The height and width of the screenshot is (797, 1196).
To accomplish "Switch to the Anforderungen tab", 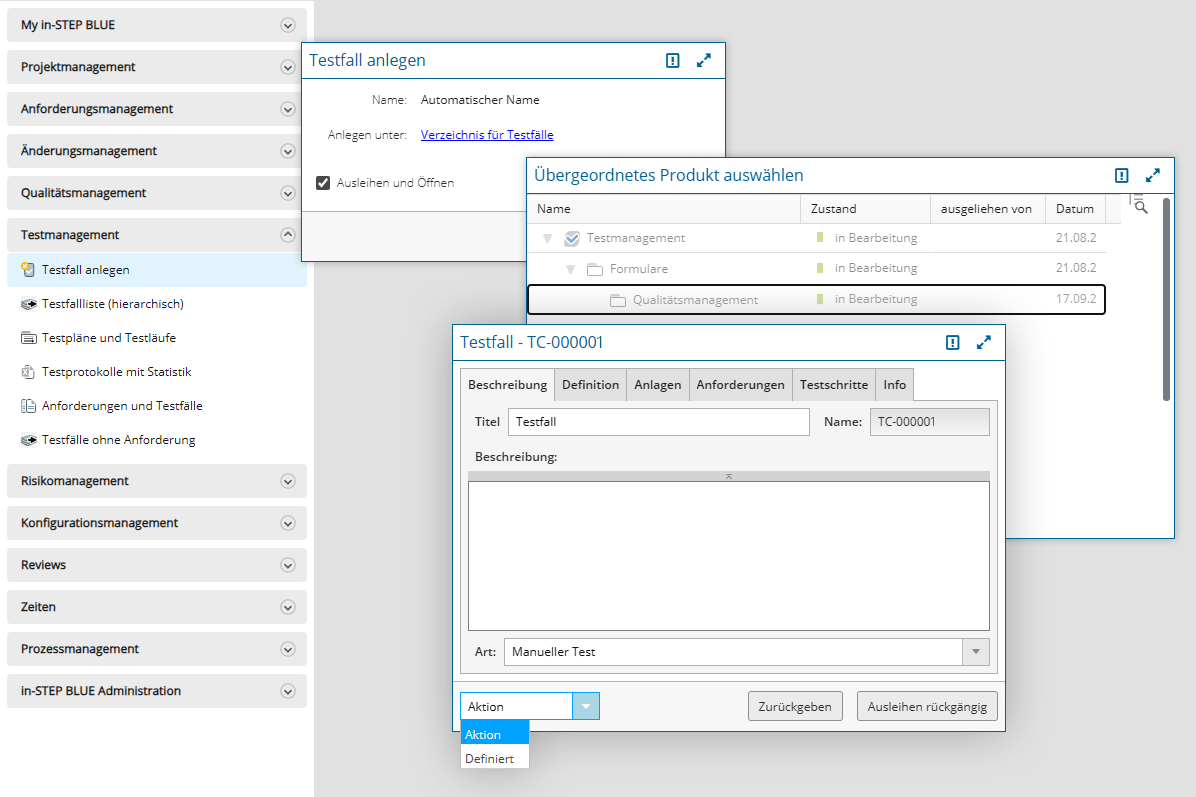I will (740, 385).
